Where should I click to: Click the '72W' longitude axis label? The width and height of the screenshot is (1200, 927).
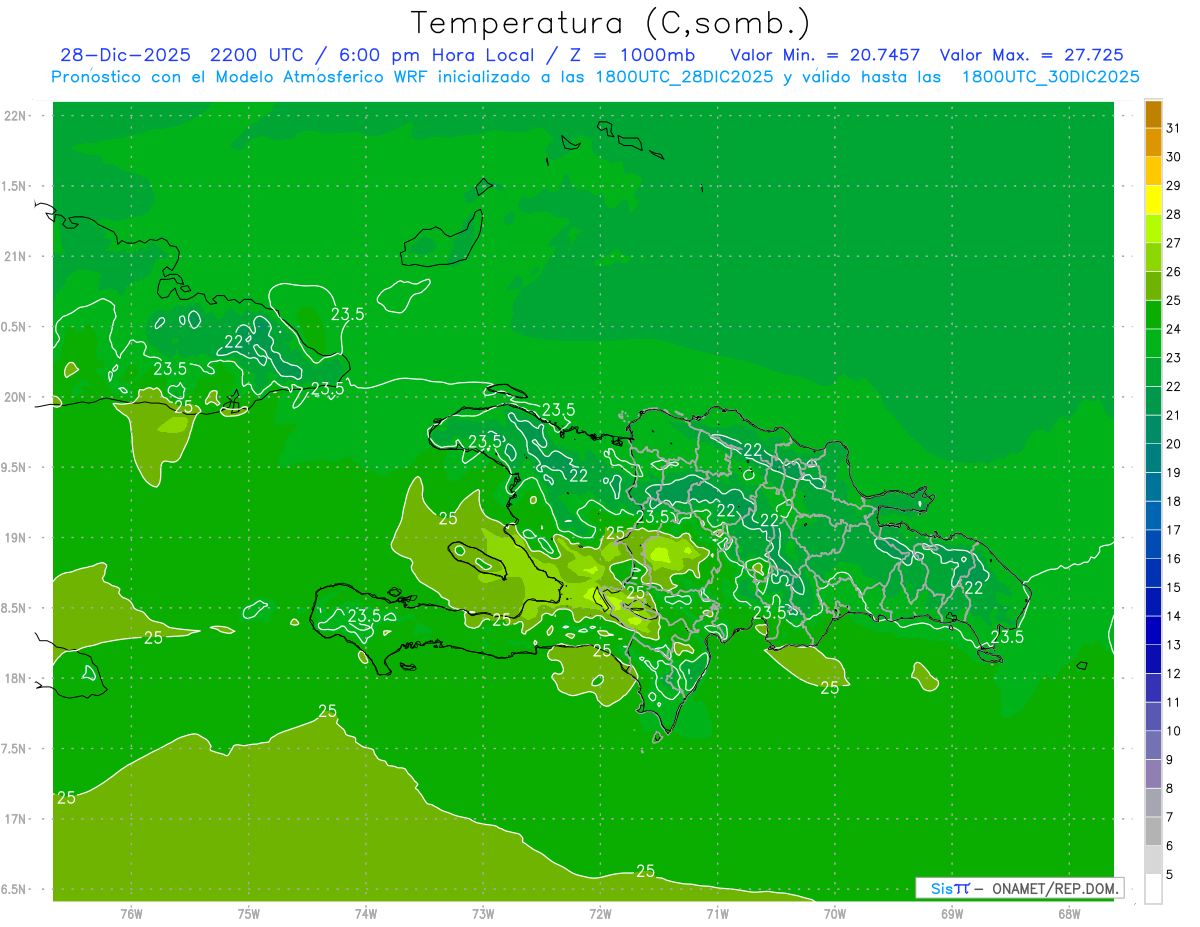pyautogui.click(x=601, y=913)
